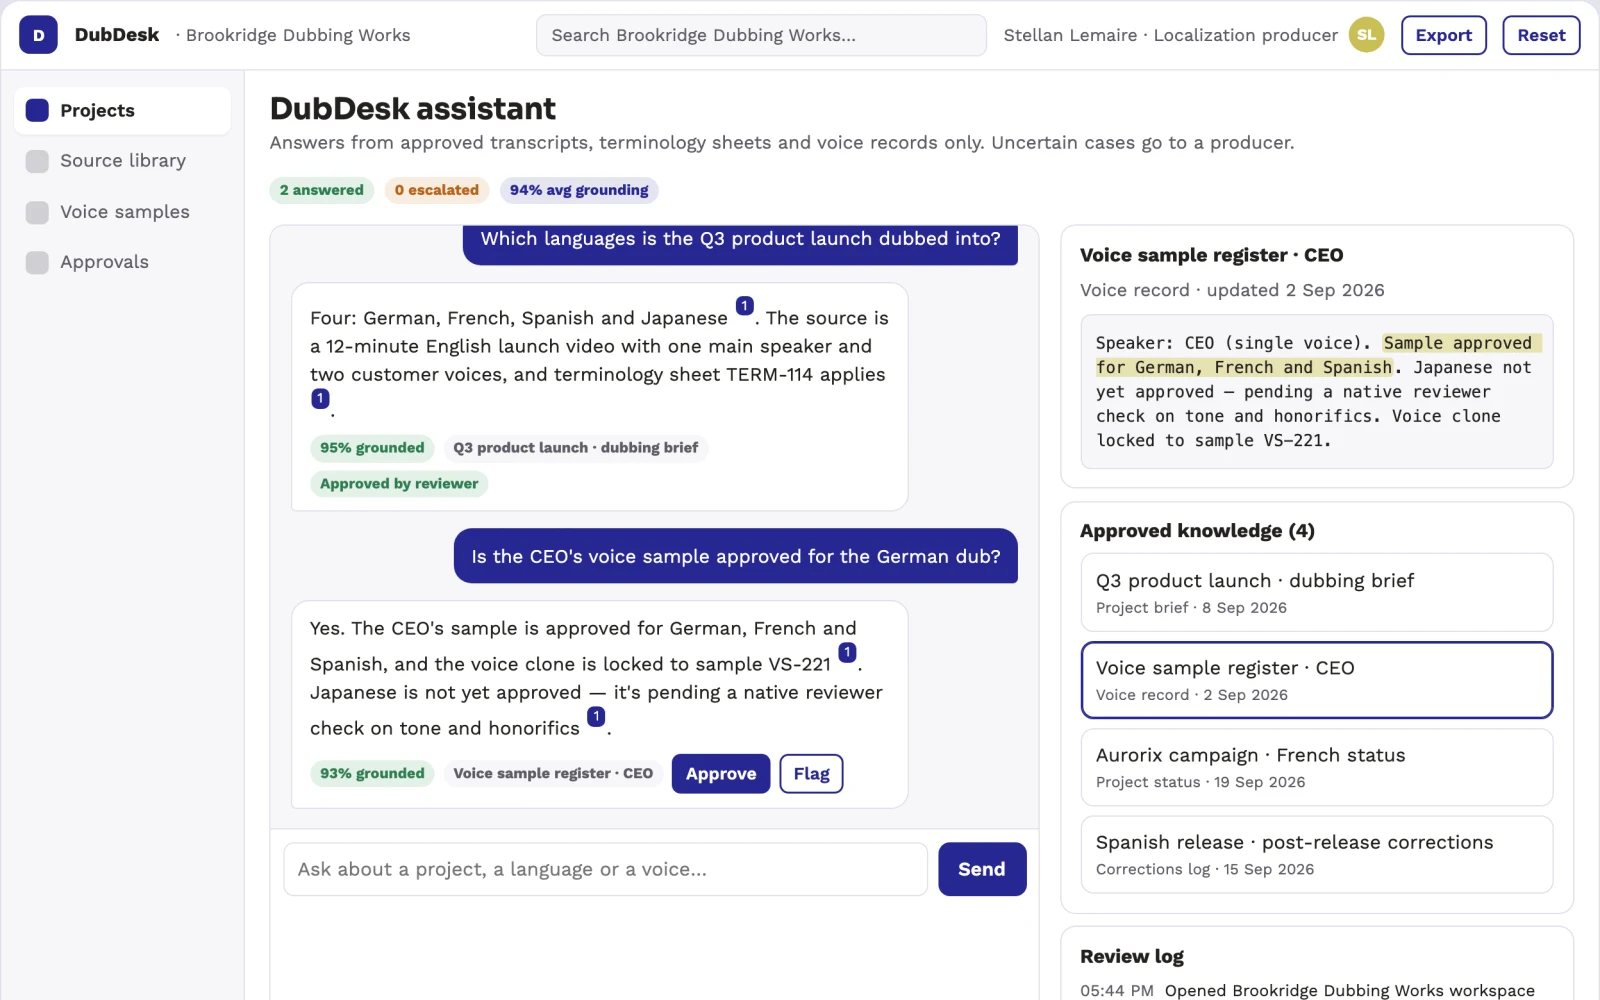The image size is (1600, 1000).
Task: Click the 'Ask about a project' input
Action: point(605,869)
